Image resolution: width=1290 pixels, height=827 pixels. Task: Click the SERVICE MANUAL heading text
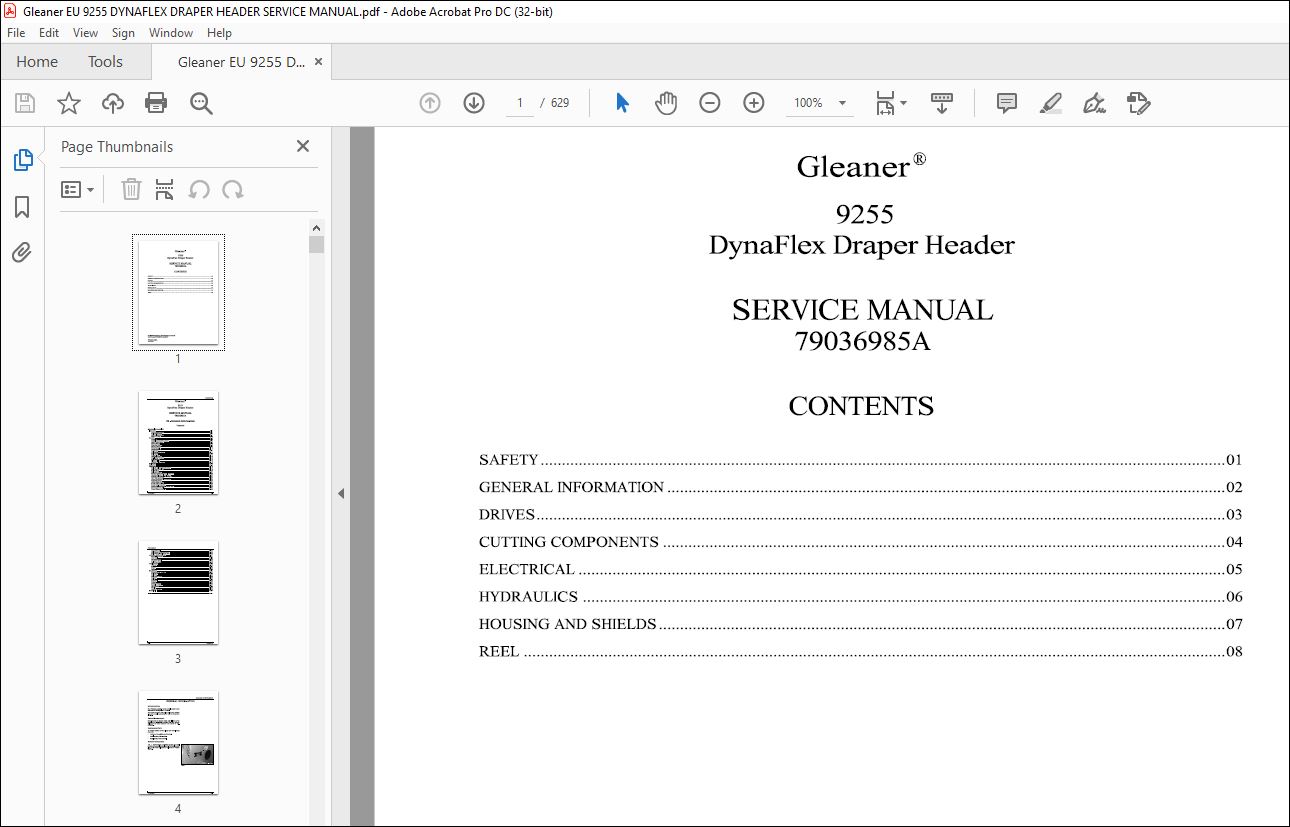pyautogui.click(x=862, y=310)
